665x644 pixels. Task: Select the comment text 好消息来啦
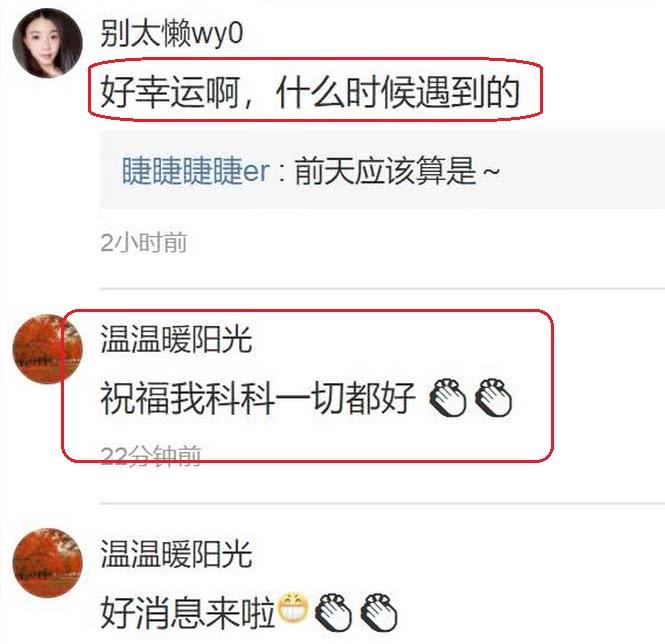188,612
